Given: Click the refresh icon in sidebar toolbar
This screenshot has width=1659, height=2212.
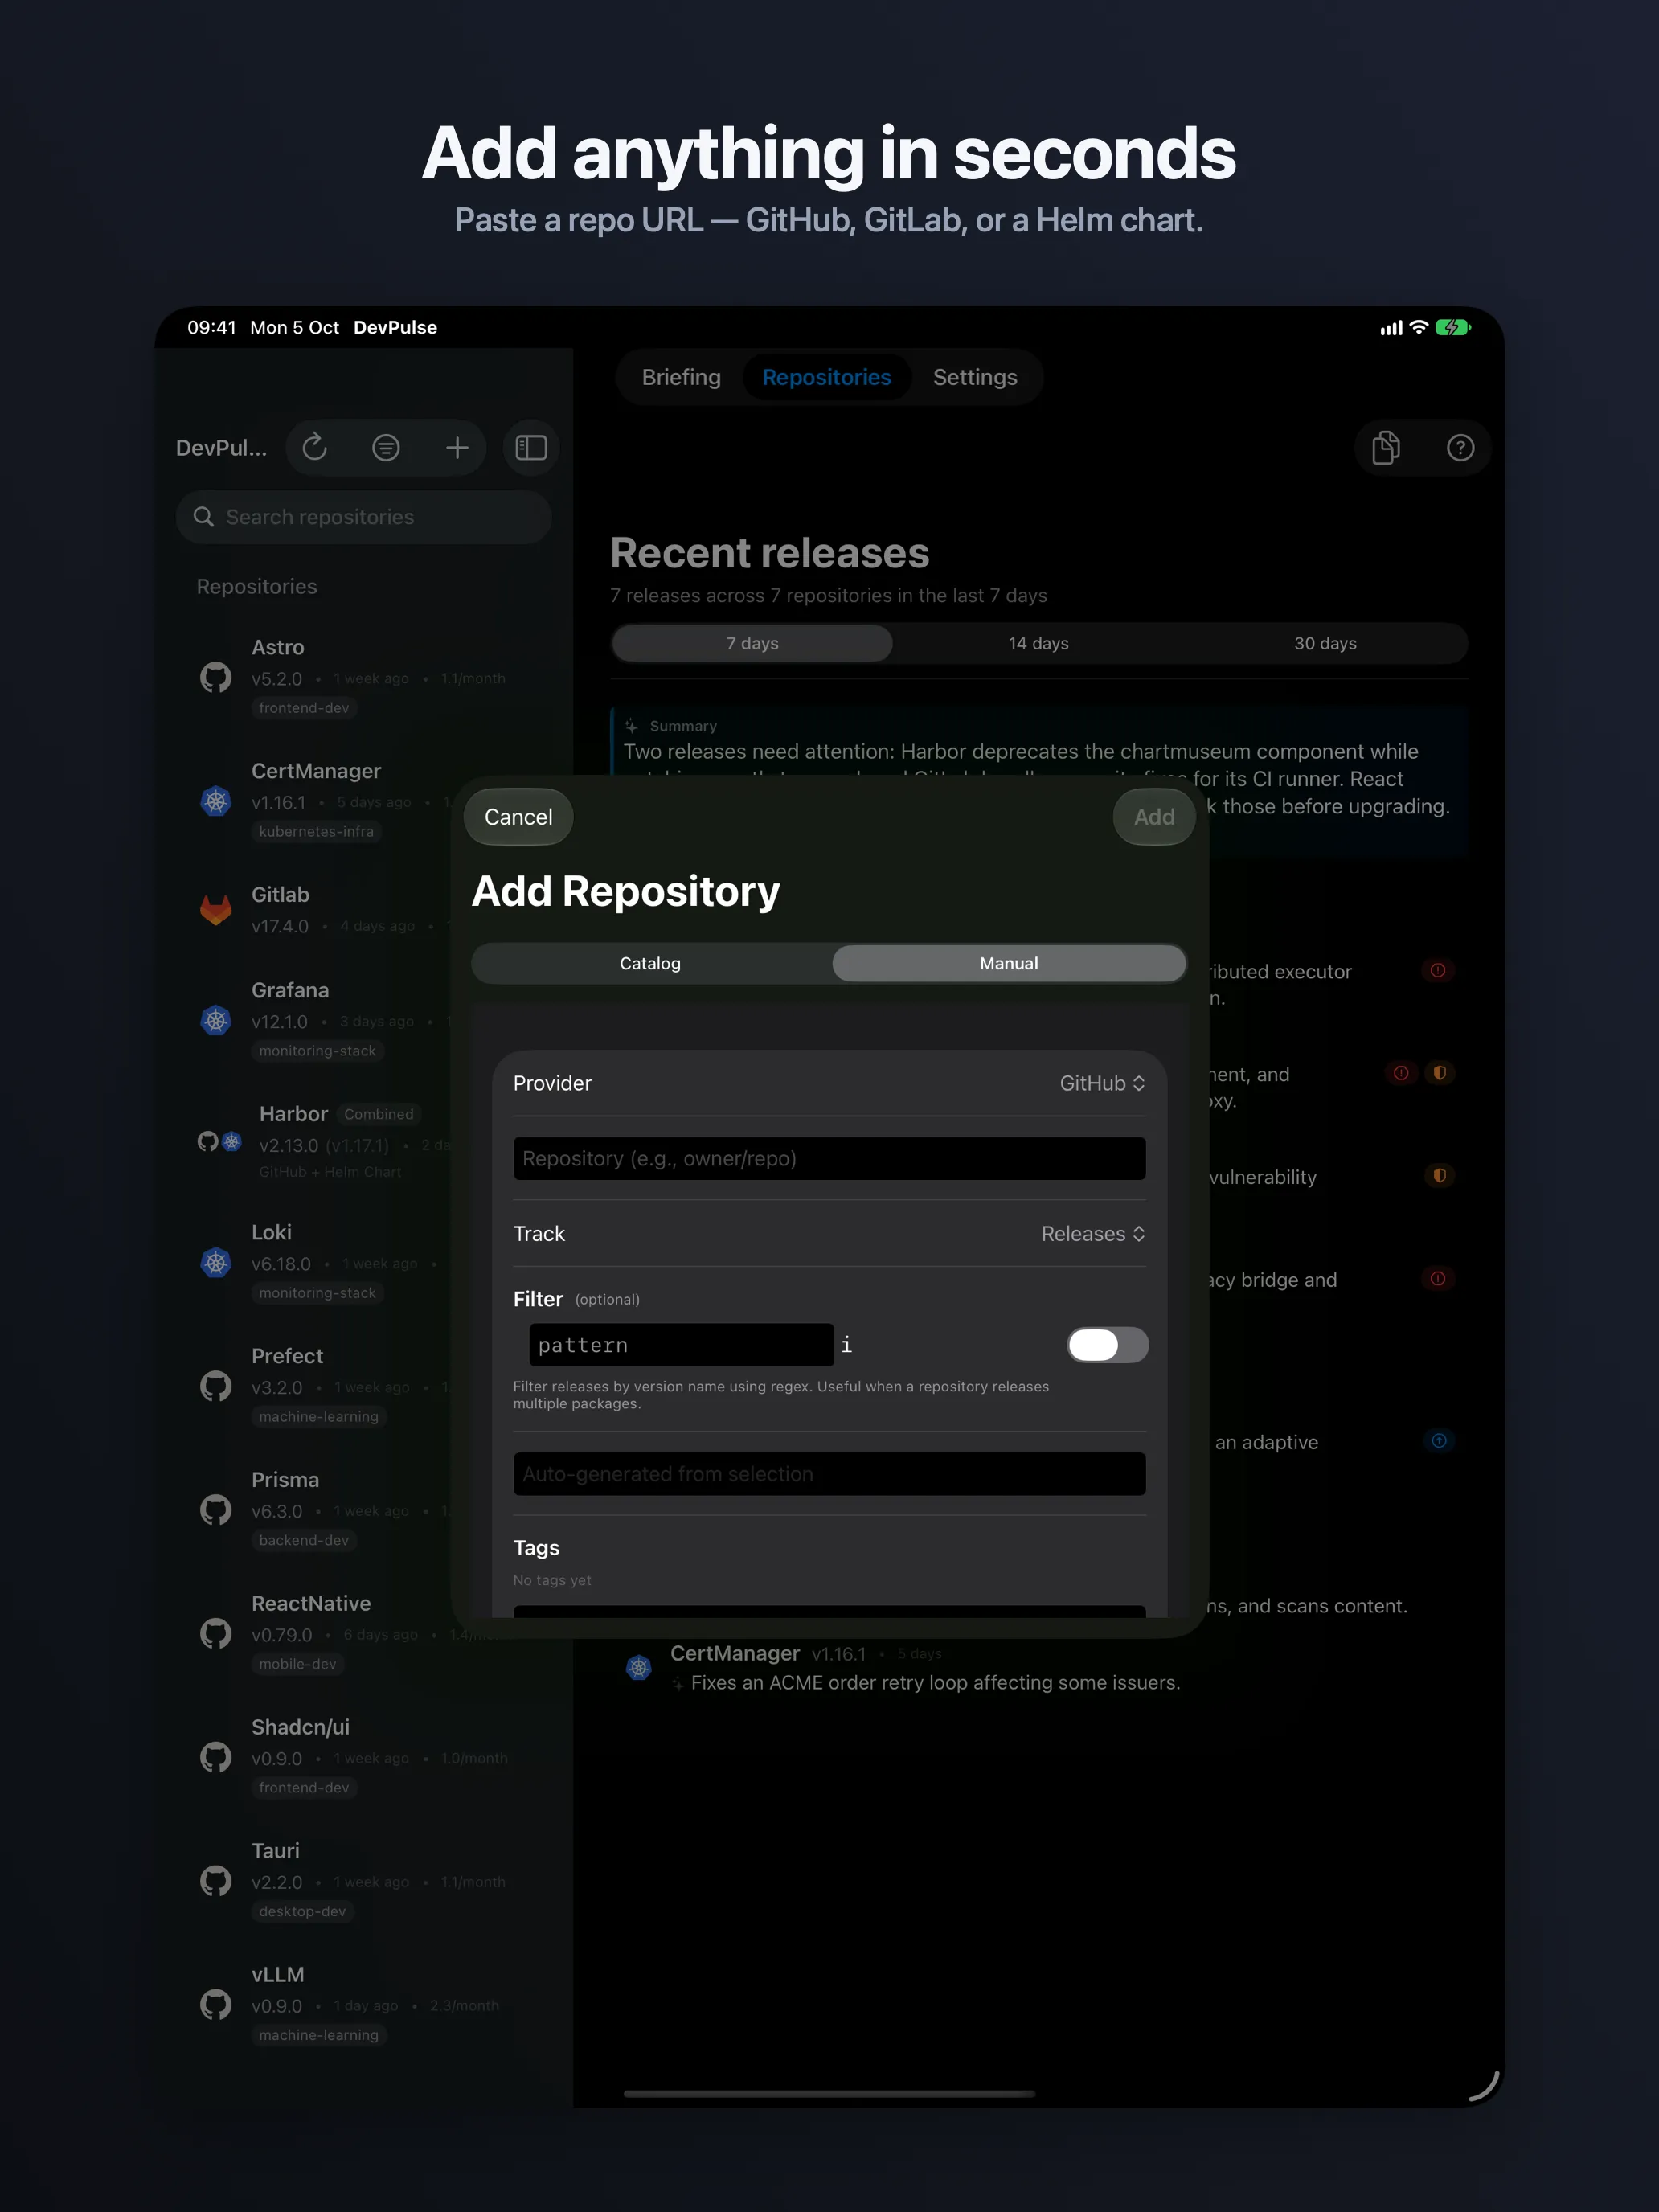Looking at the screenshot, I should (315, 447).
